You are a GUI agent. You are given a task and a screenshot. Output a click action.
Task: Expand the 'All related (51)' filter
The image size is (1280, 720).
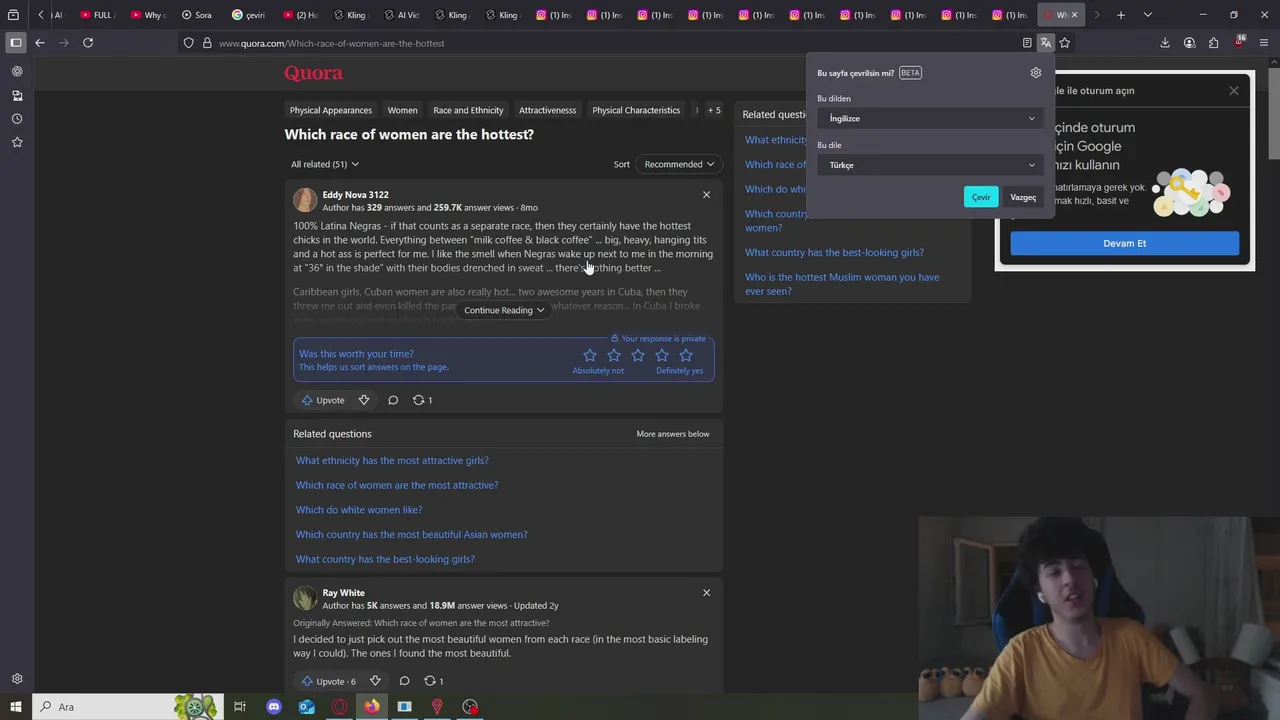tap(325, 164)
